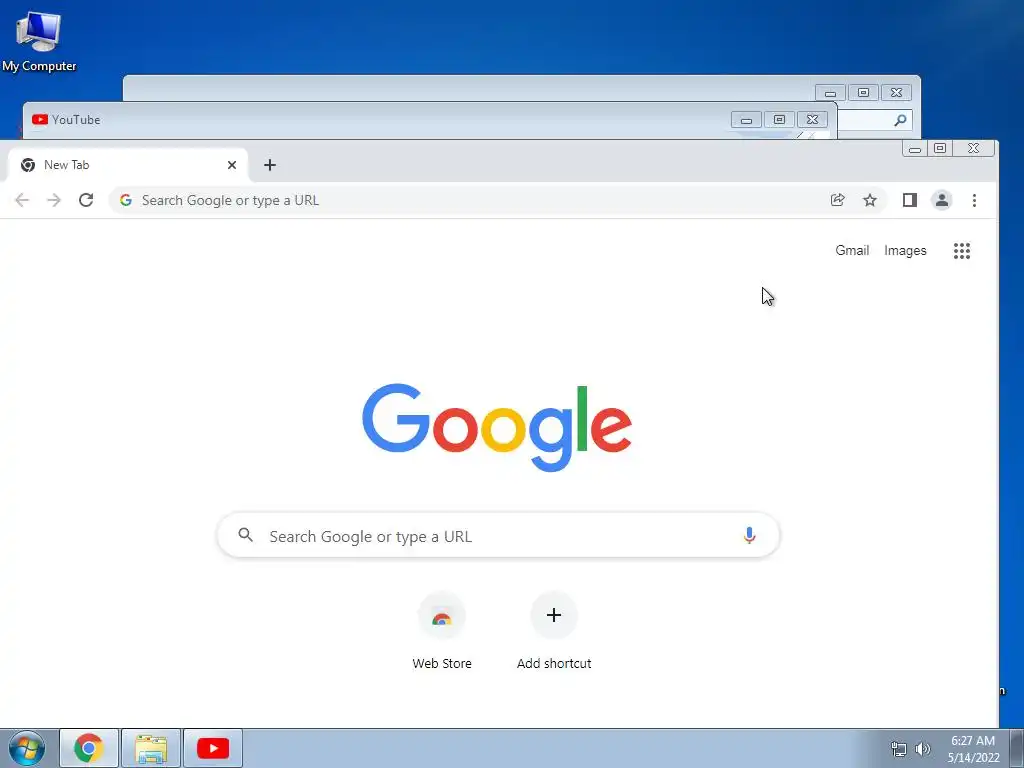This screenshot has height=768, width=1024.
Task: Share this page via address bar icon
Action: click(x=837, y=200)
